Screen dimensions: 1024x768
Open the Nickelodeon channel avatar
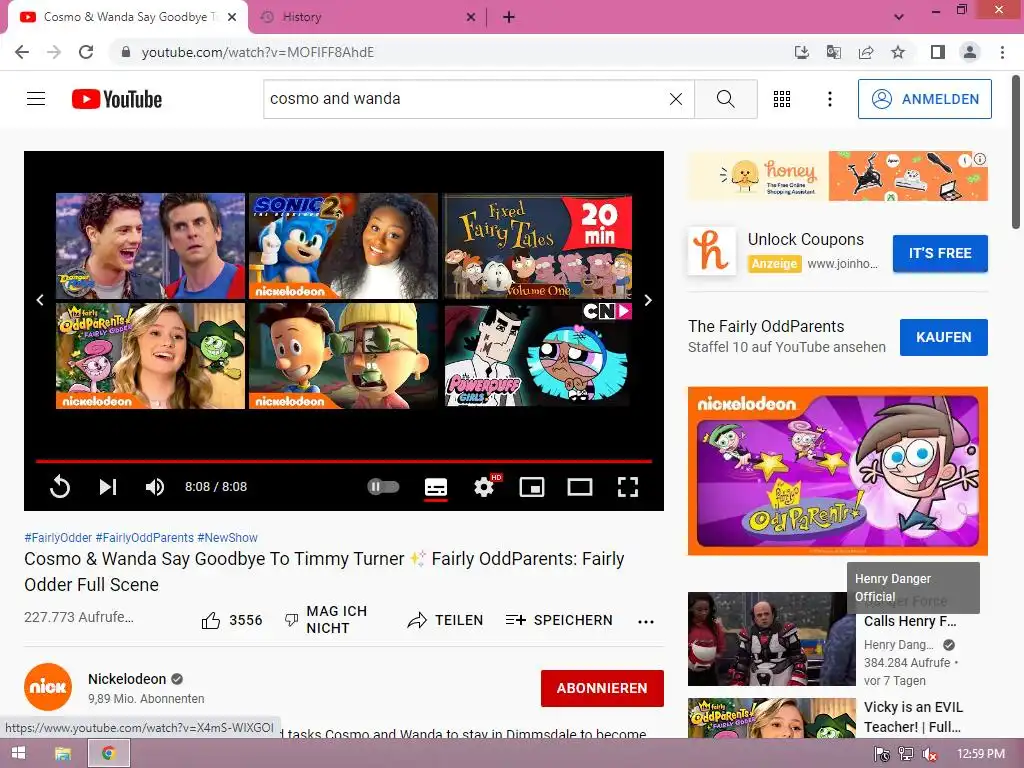[48, 687]
